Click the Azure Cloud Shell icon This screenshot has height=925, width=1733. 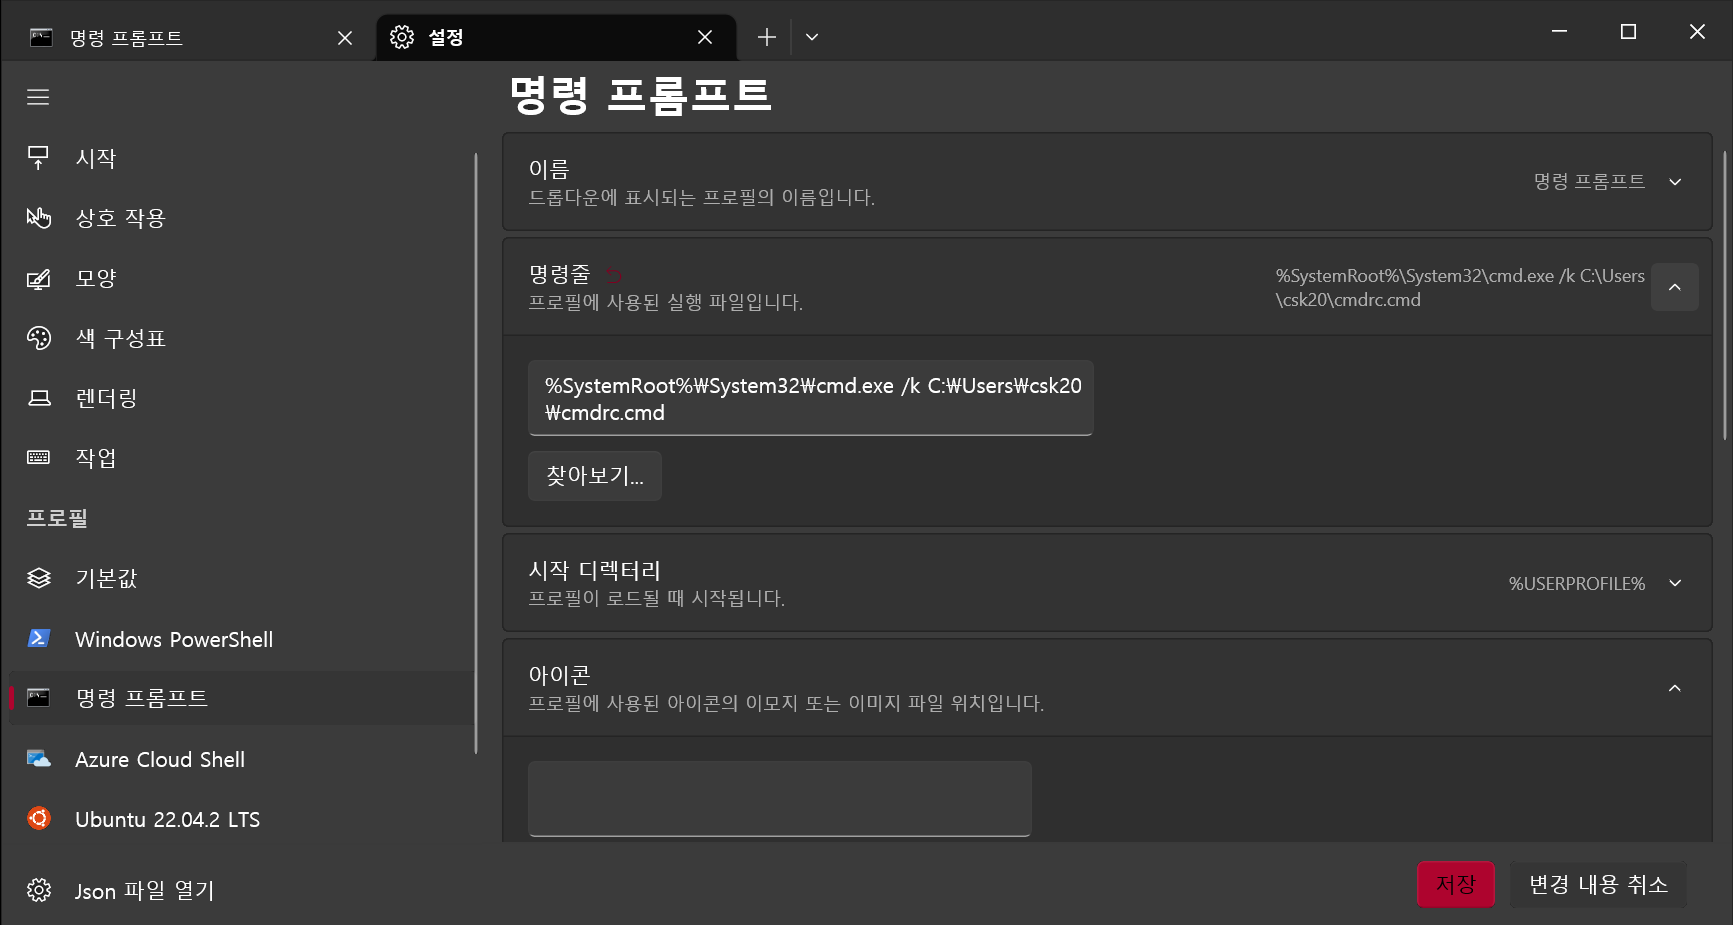click(38, 759)
